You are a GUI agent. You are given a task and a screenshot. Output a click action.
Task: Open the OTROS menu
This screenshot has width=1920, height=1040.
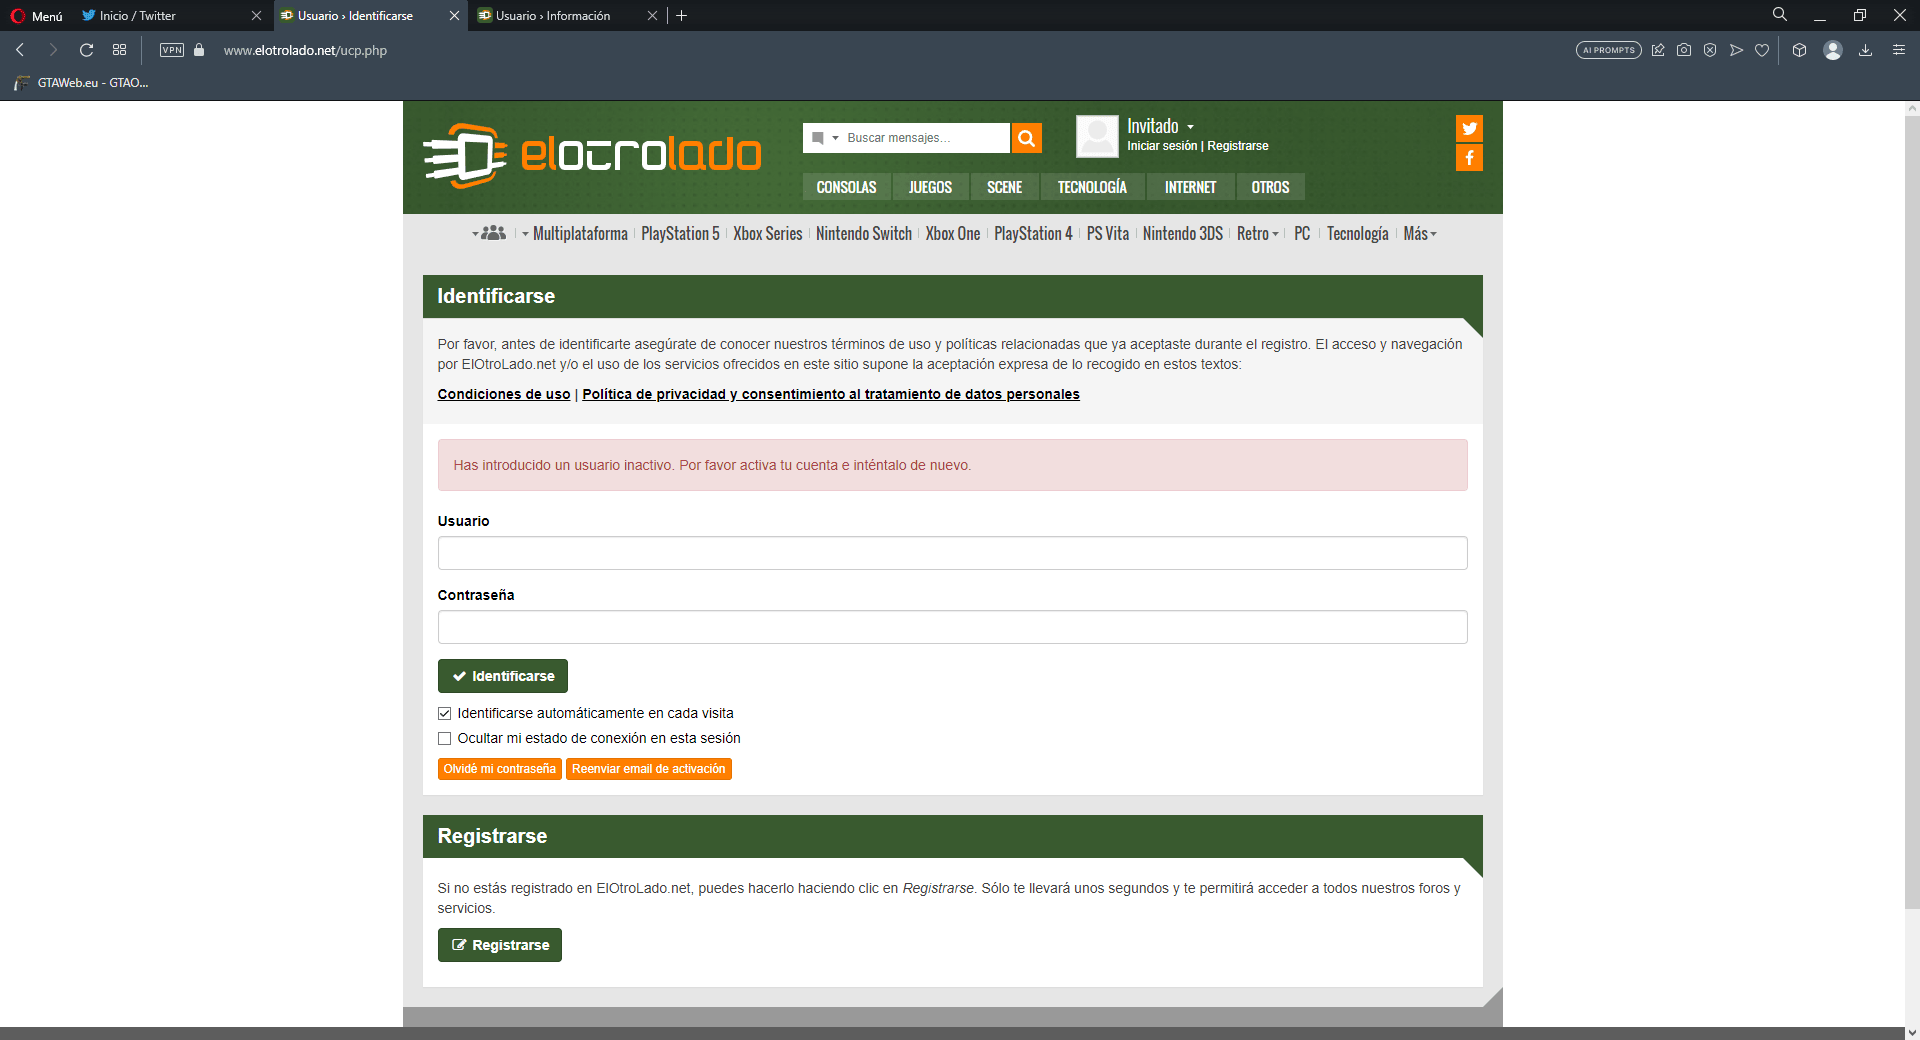1270,187
